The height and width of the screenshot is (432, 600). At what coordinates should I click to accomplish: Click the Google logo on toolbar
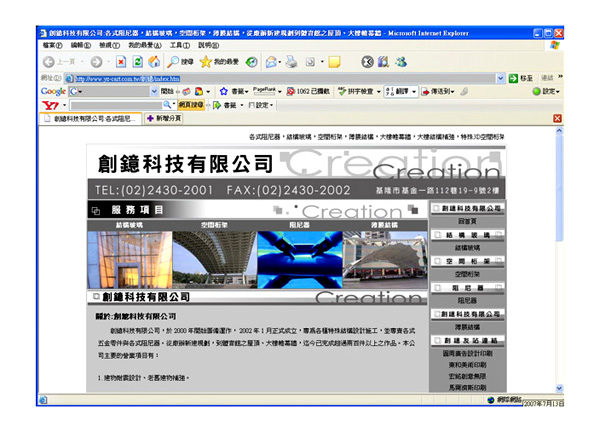(x=53, y=91)
